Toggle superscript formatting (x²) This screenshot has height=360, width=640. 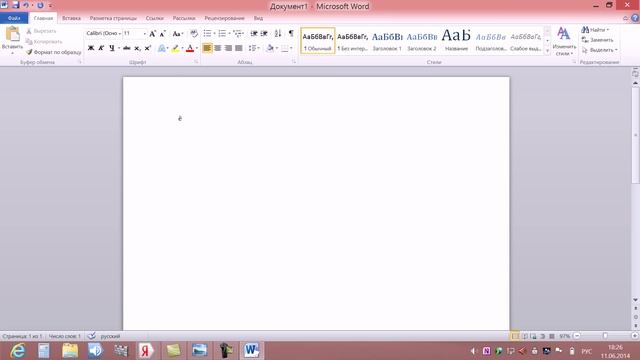pyautogui.click(x=148, y=48)
